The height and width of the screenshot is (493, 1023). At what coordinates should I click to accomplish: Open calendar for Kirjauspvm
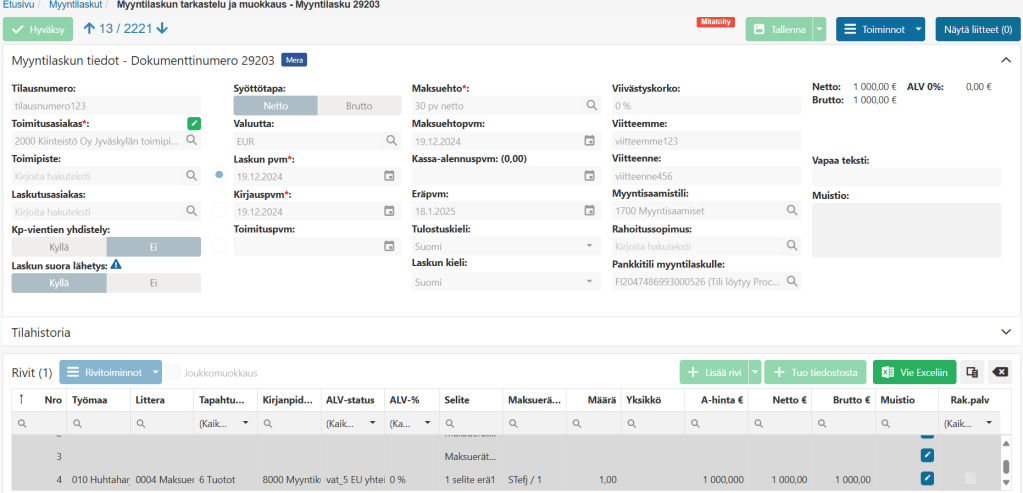[389, 211]
